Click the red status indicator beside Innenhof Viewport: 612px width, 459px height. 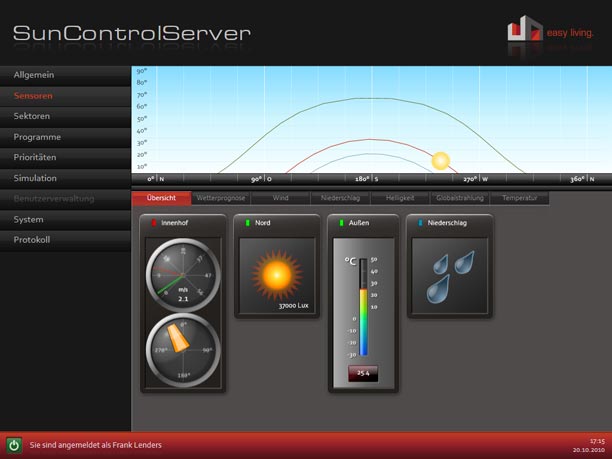[x=153, y=223]
